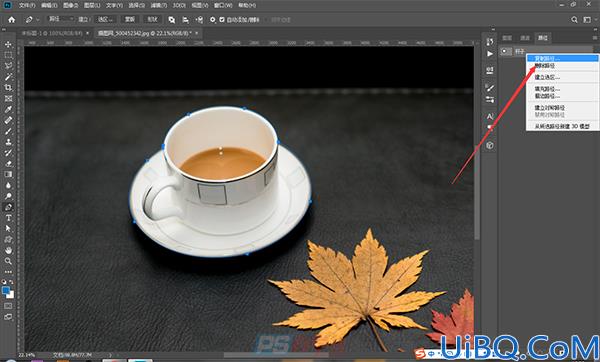Switch to the Channels panel tab
This screenshot has height=362, width=600.
click(x=525, y=38)
